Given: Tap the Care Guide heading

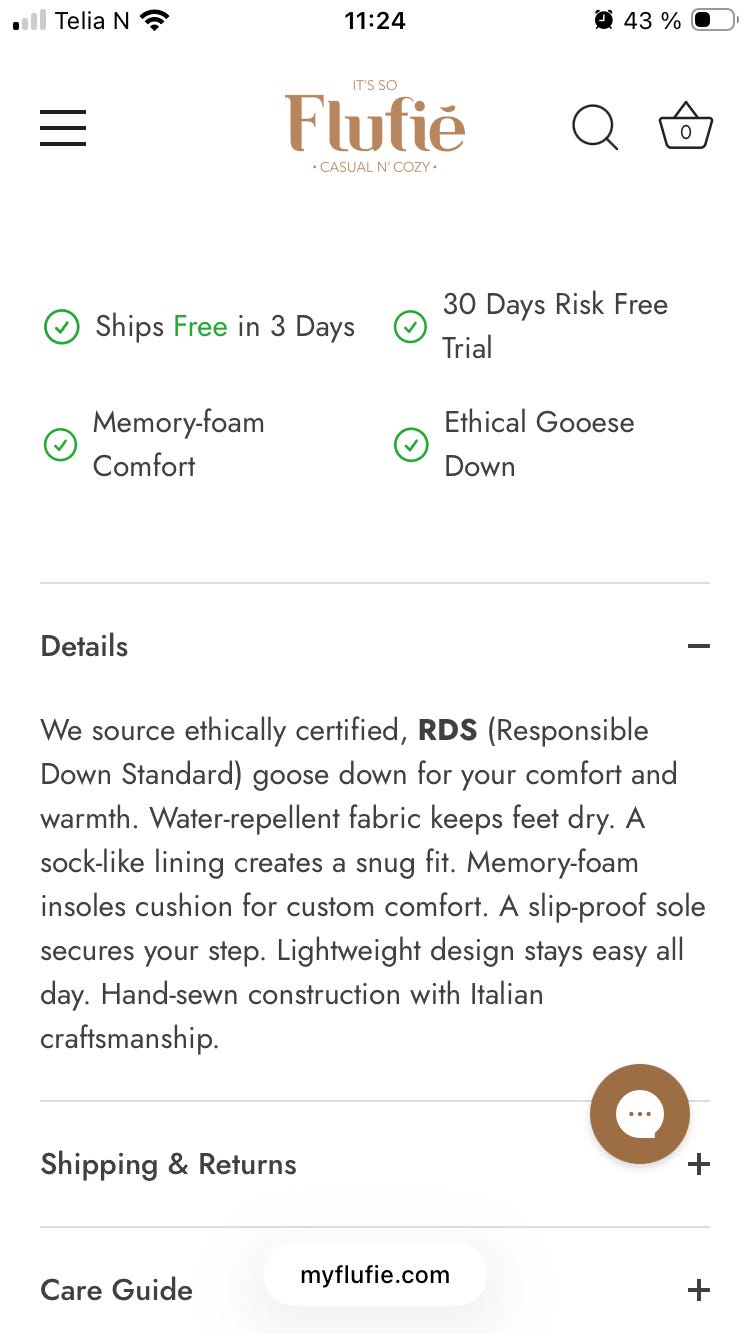Looking at the screenshot, I should pos(116,1290).
